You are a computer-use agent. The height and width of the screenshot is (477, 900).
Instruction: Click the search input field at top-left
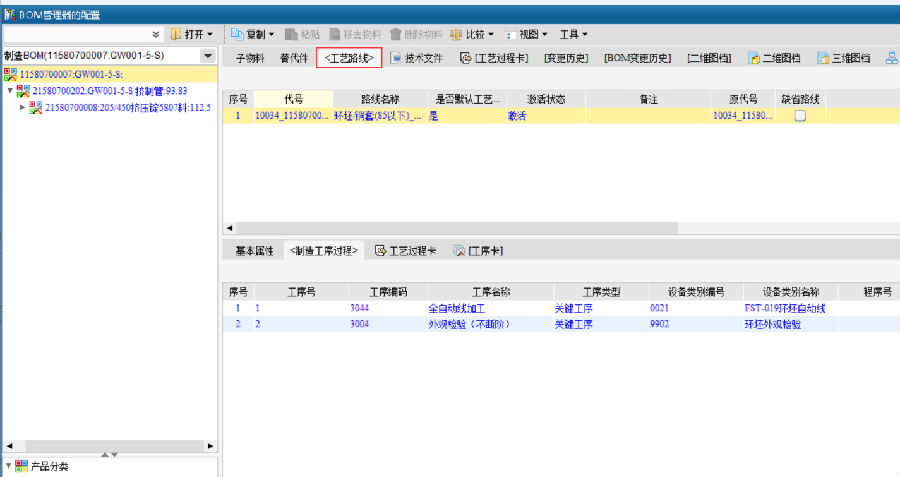pyautogui.click(x=76, y=34)
